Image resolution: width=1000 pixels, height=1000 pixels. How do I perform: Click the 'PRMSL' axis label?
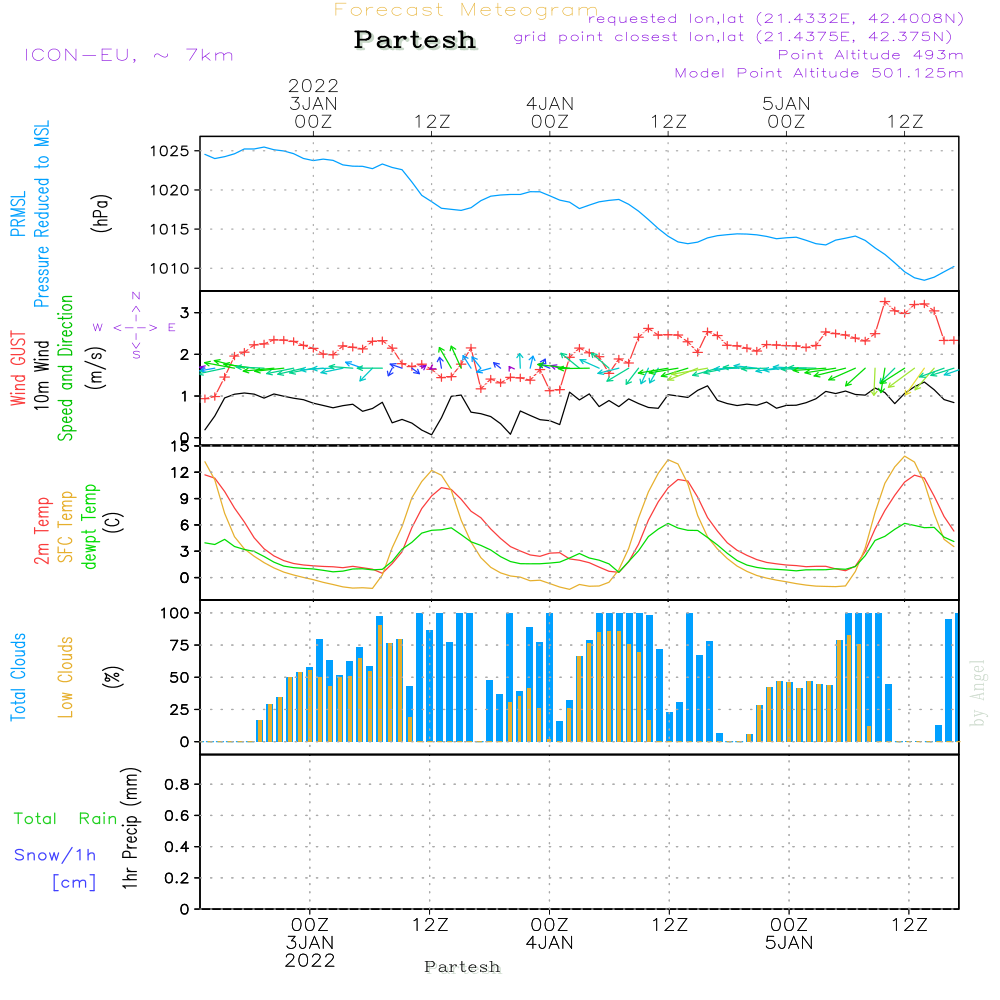point(18,213)
